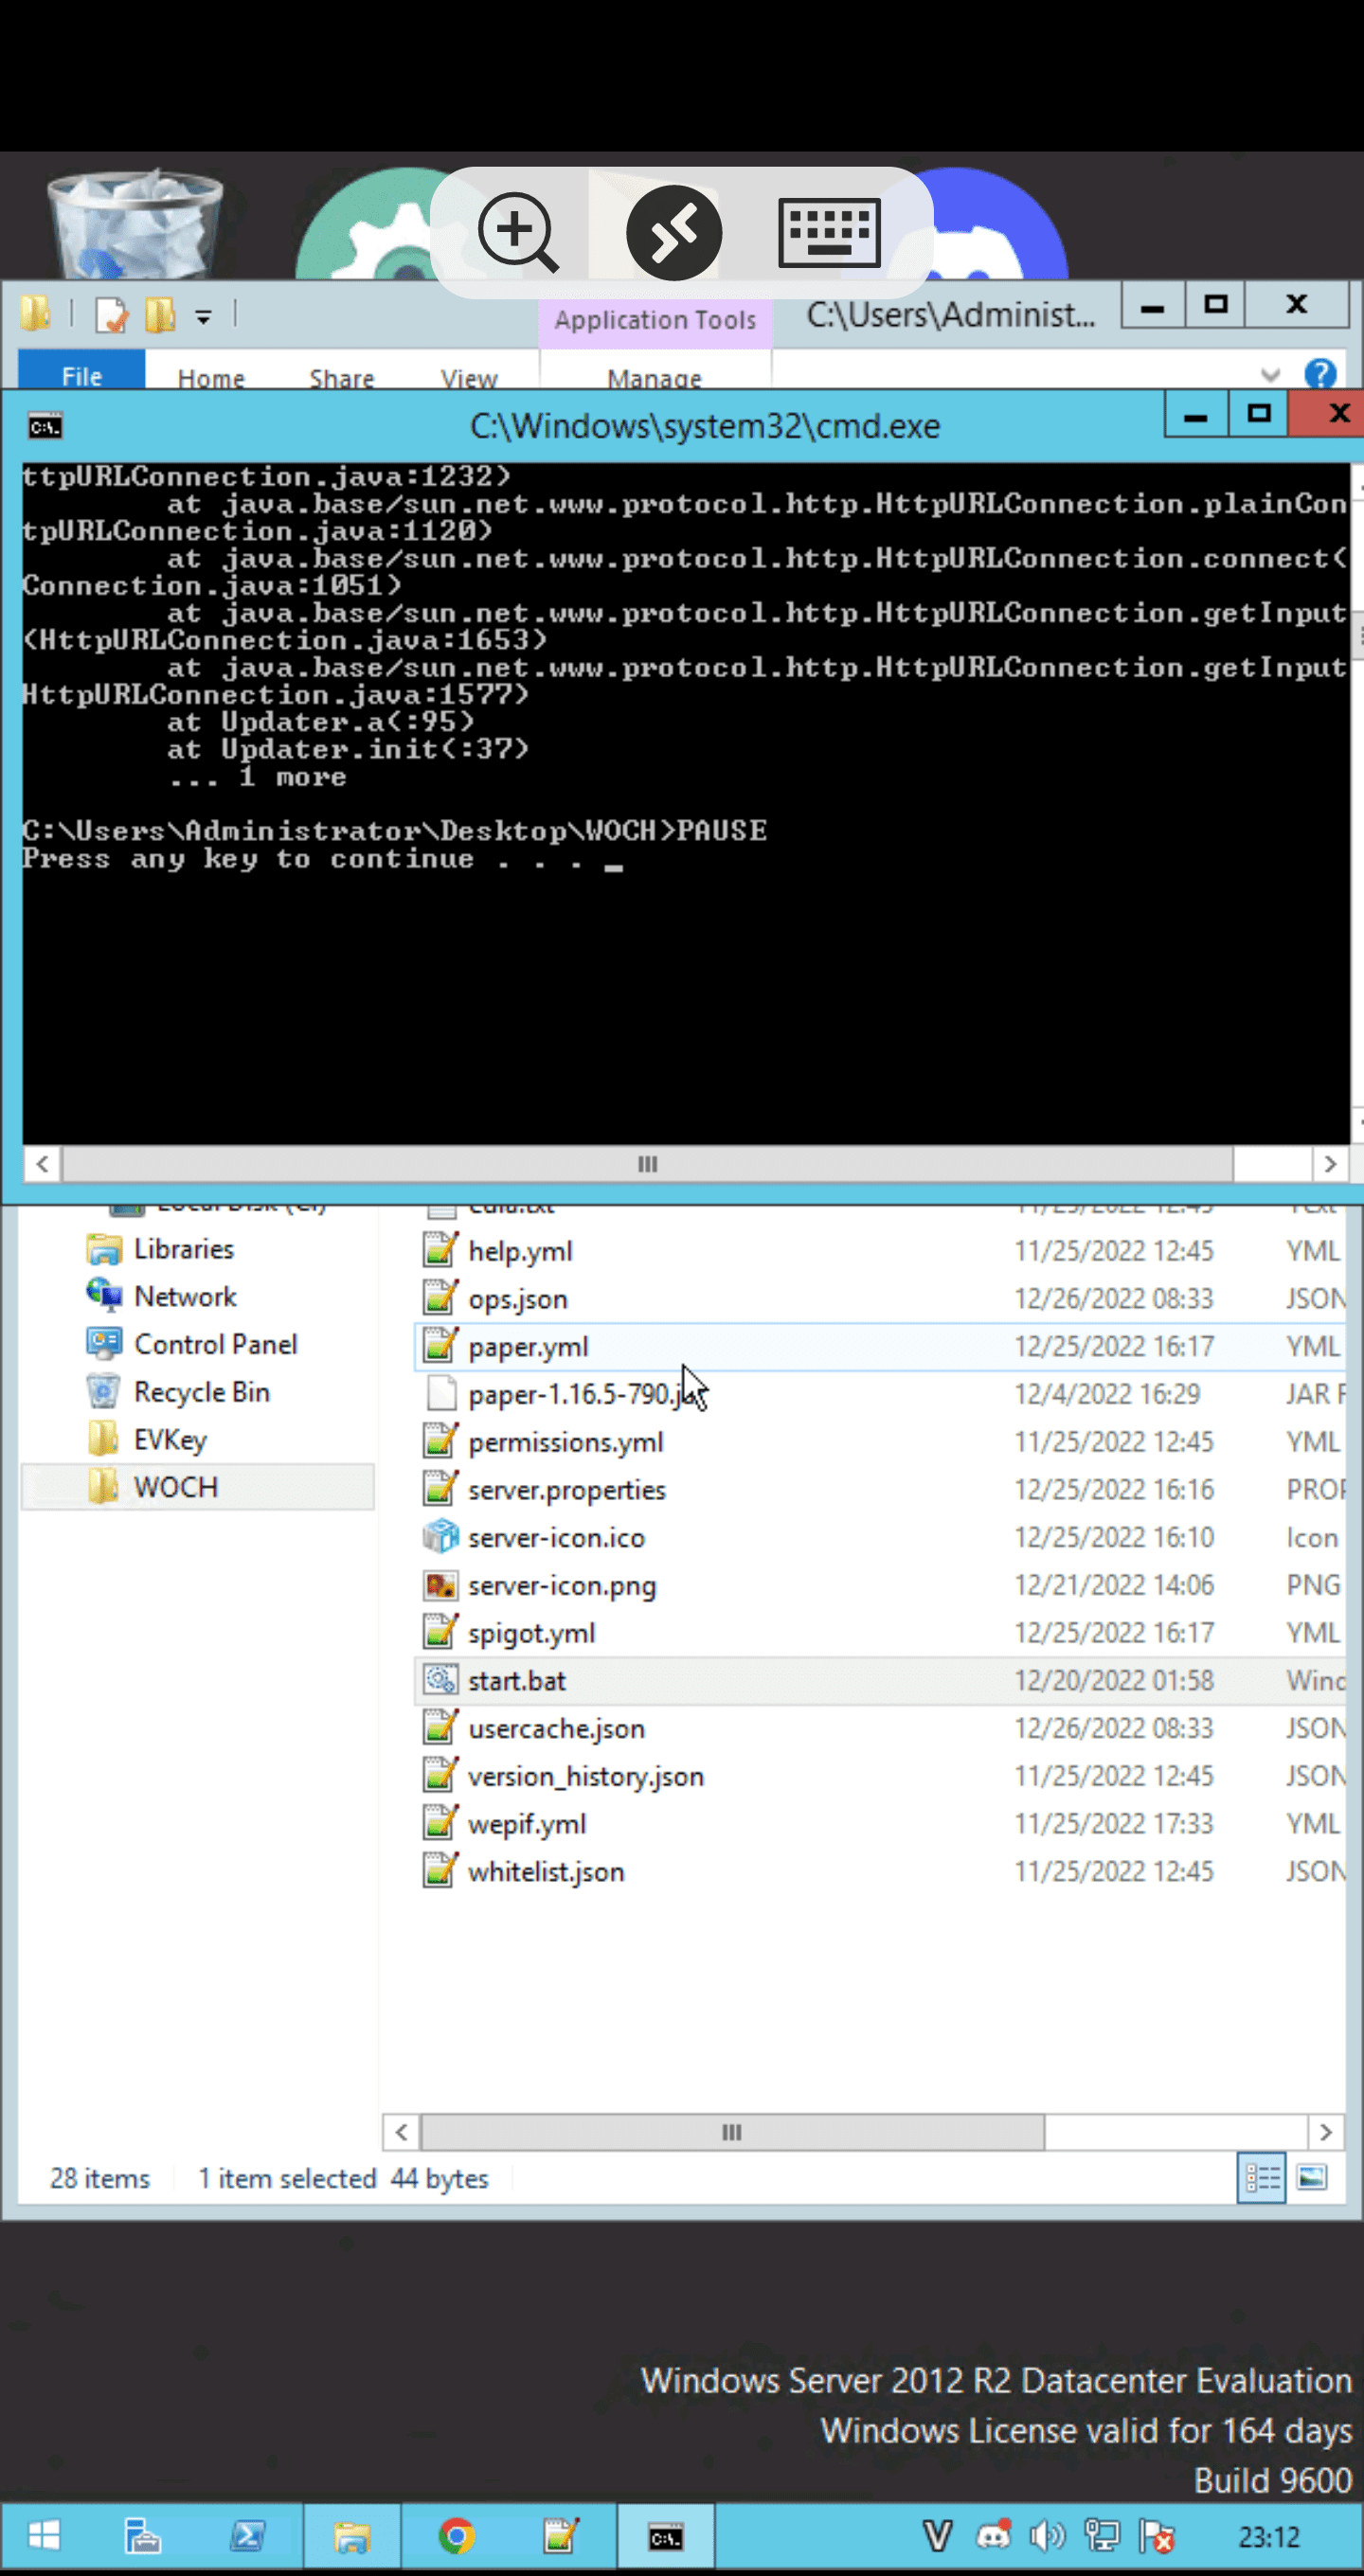Click the cmd window scroll-right arrow

pyautogui.click(x=1330, y=1164)
